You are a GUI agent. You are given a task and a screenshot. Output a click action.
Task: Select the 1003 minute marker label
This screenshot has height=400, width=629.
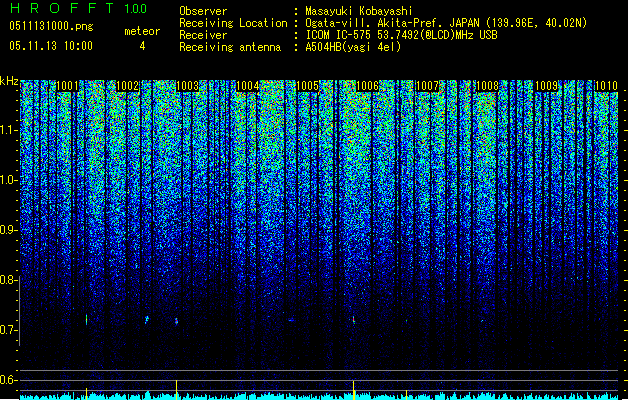[187, 86]
